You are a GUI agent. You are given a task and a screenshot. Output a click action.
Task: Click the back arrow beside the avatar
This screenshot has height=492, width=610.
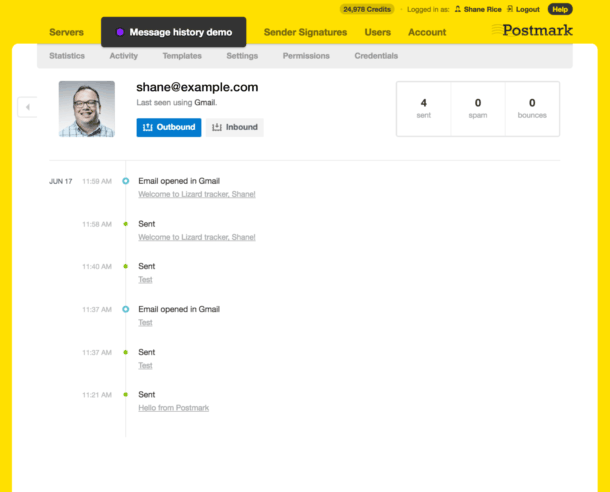[x=27, y=107]
